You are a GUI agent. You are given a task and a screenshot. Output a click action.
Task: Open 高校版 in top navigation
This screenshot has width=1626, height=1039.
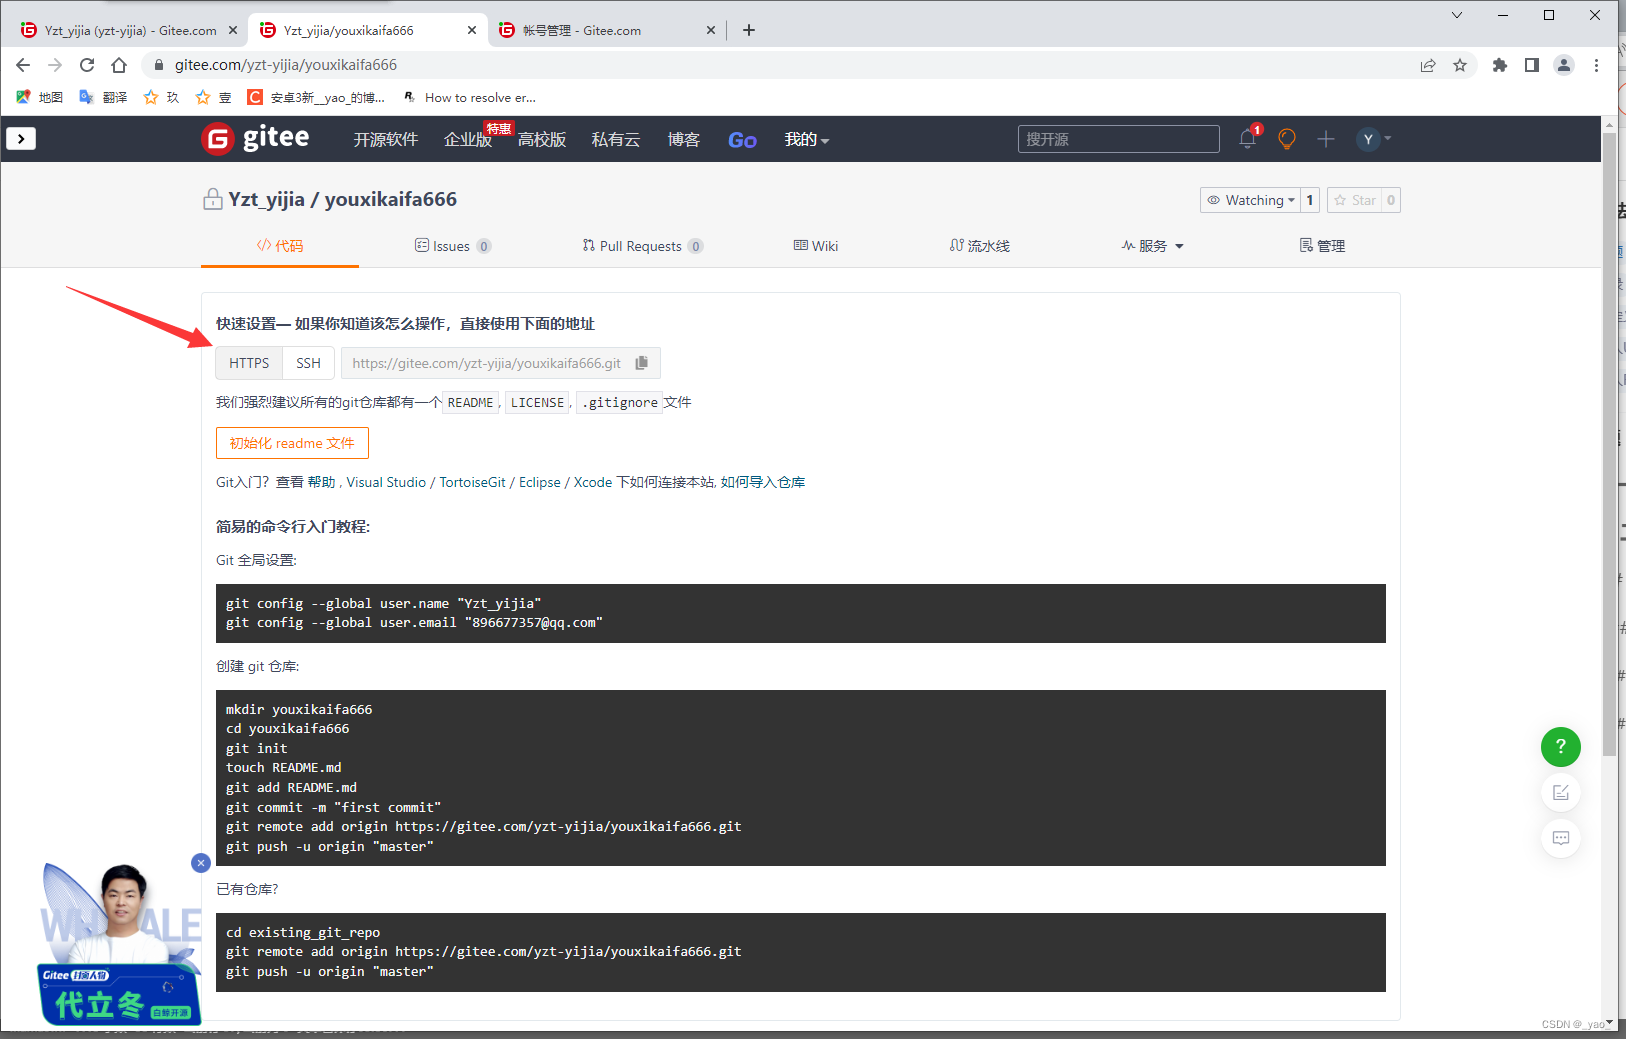coord(542,139)
